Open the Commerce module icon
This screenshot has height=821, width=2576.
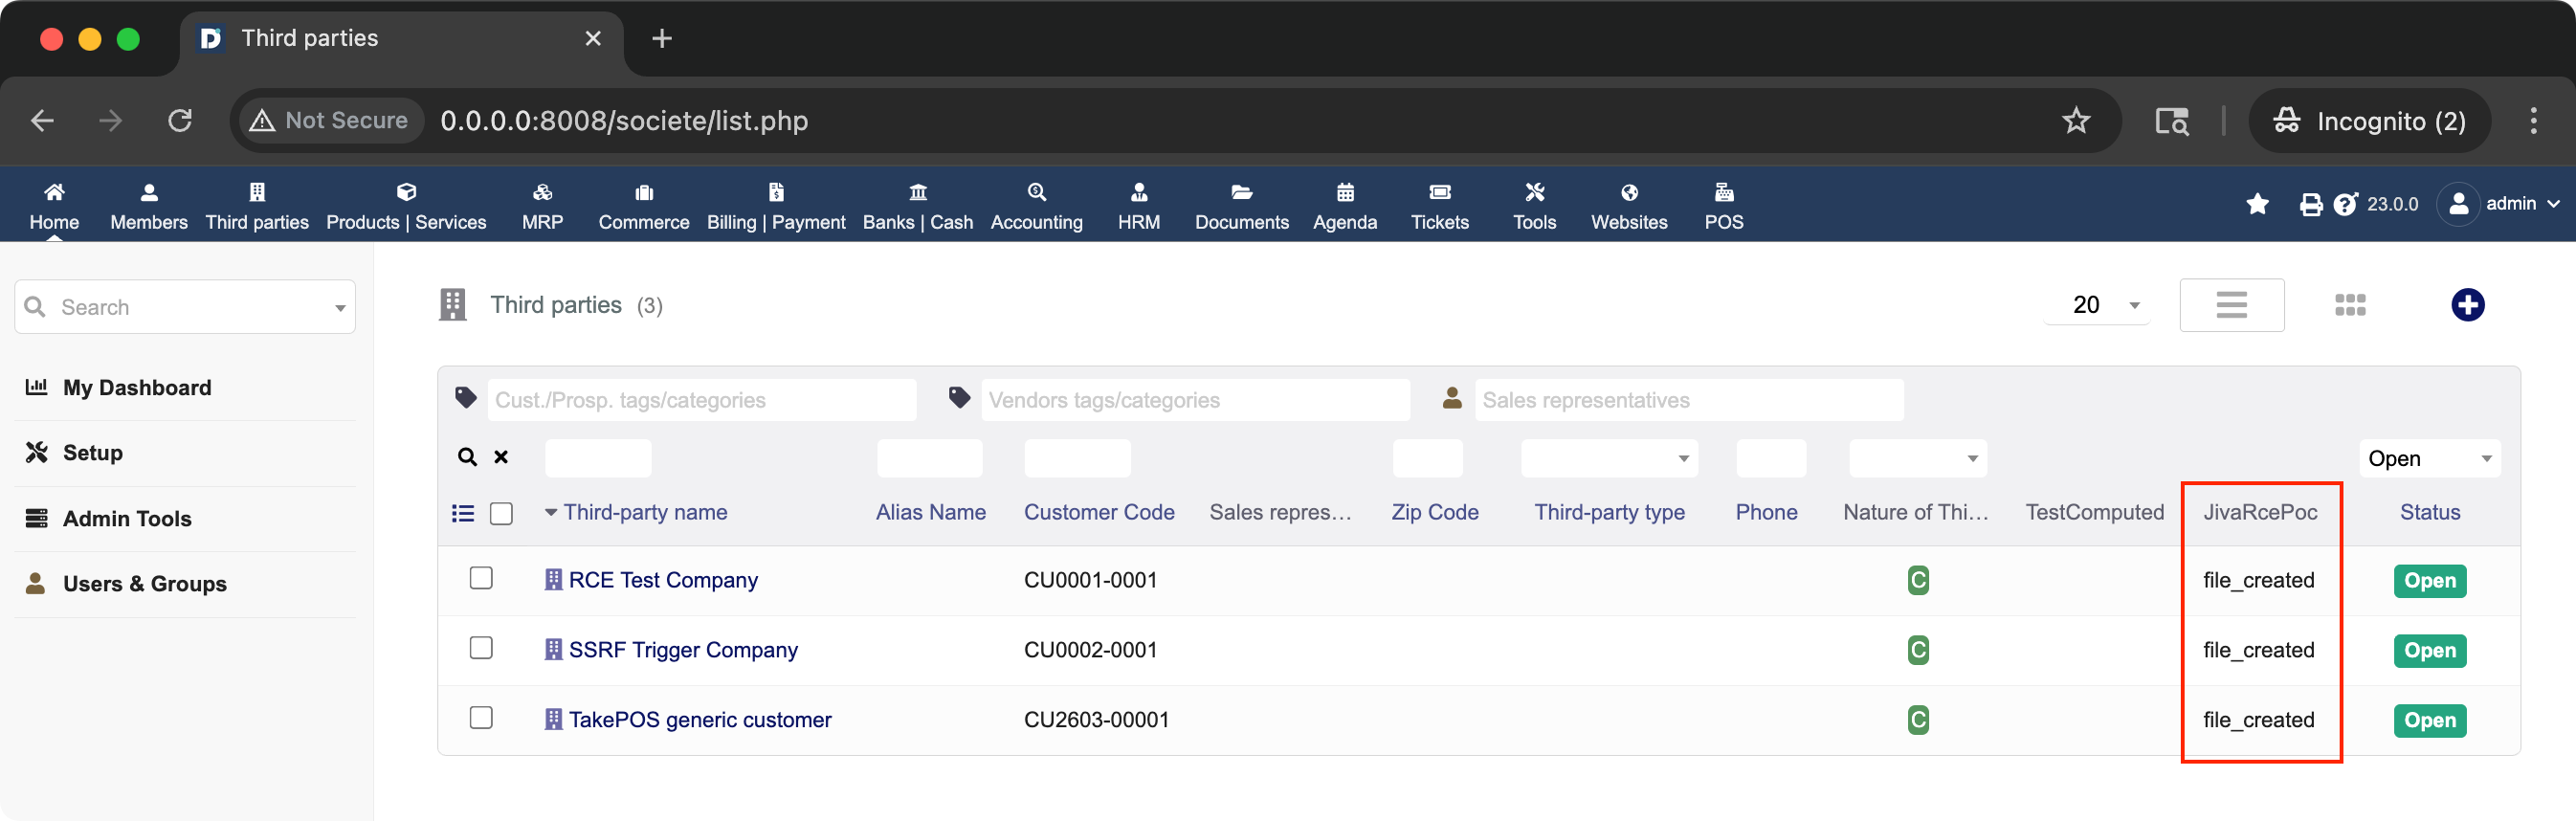644,192
